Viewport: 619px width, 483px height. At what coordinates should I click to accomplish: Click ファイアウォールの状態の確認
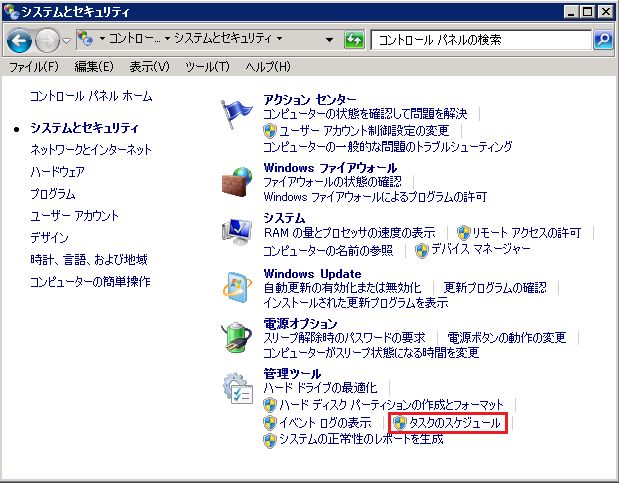(332, 182)
